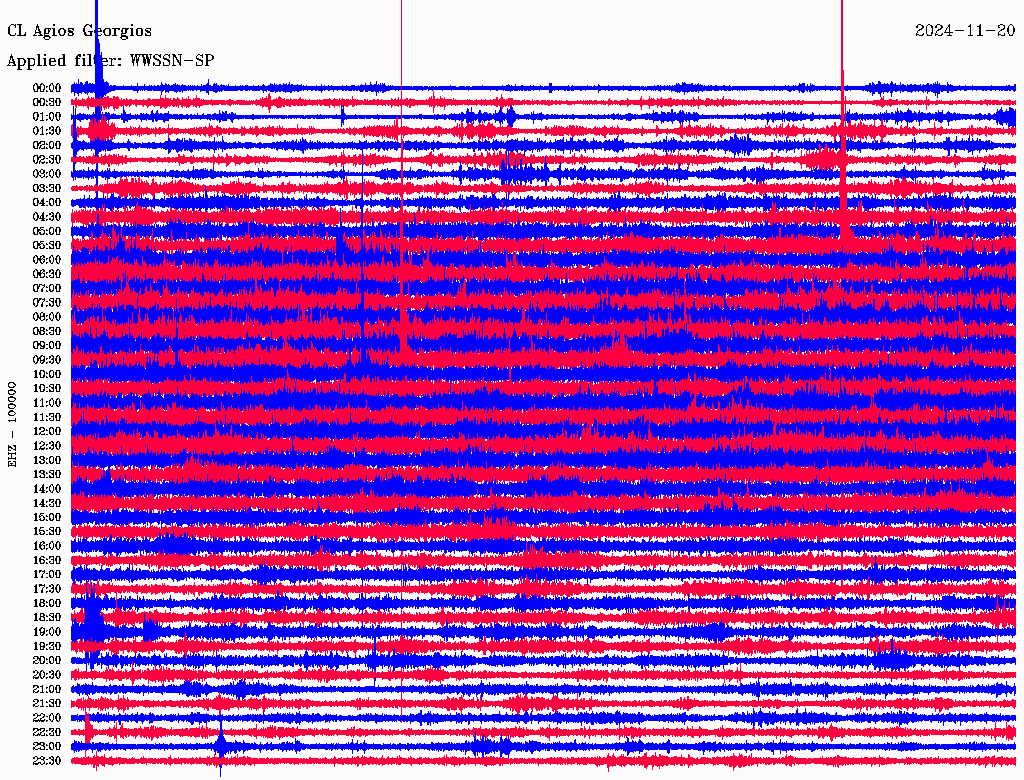Select the 02:00 time row label
Image resolution: width=1024 pixels, height=780 pixels.
pyautogui.click(x=47, y=146)
